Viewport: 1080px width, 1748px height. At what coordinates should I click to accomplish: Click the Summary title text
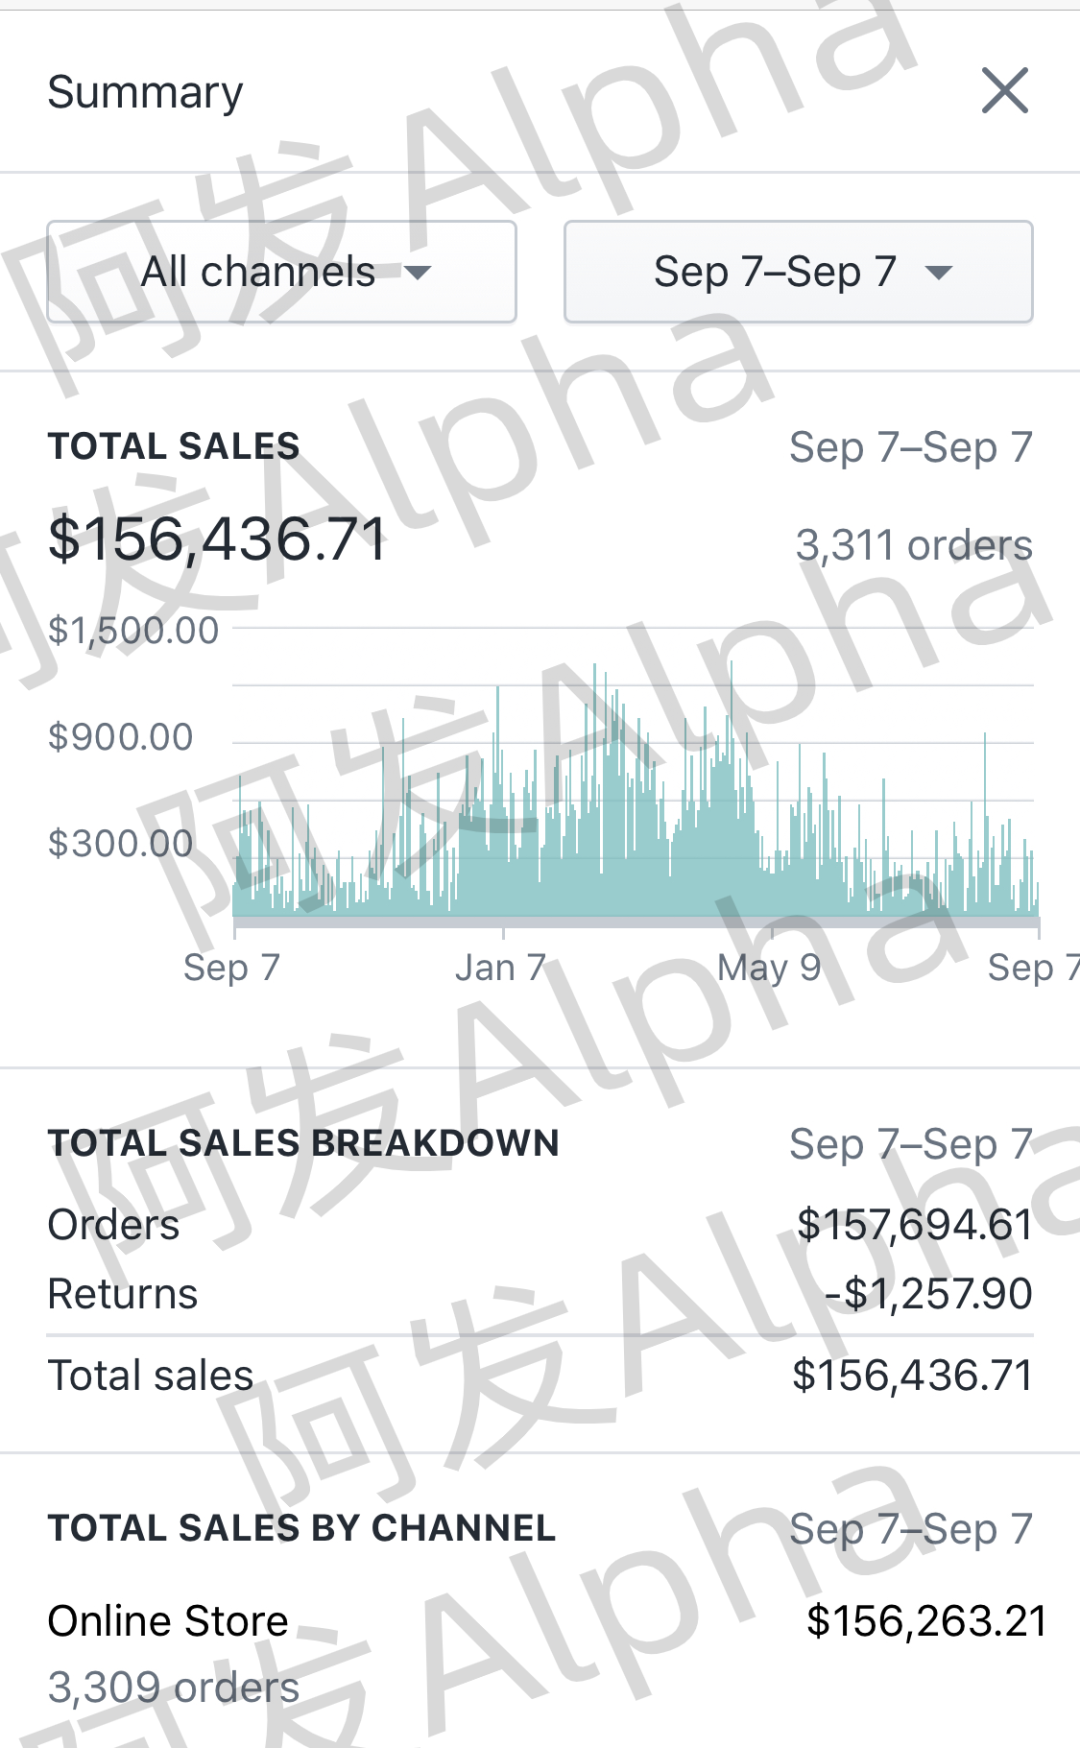pyautogui.click(x=145, y=92)
